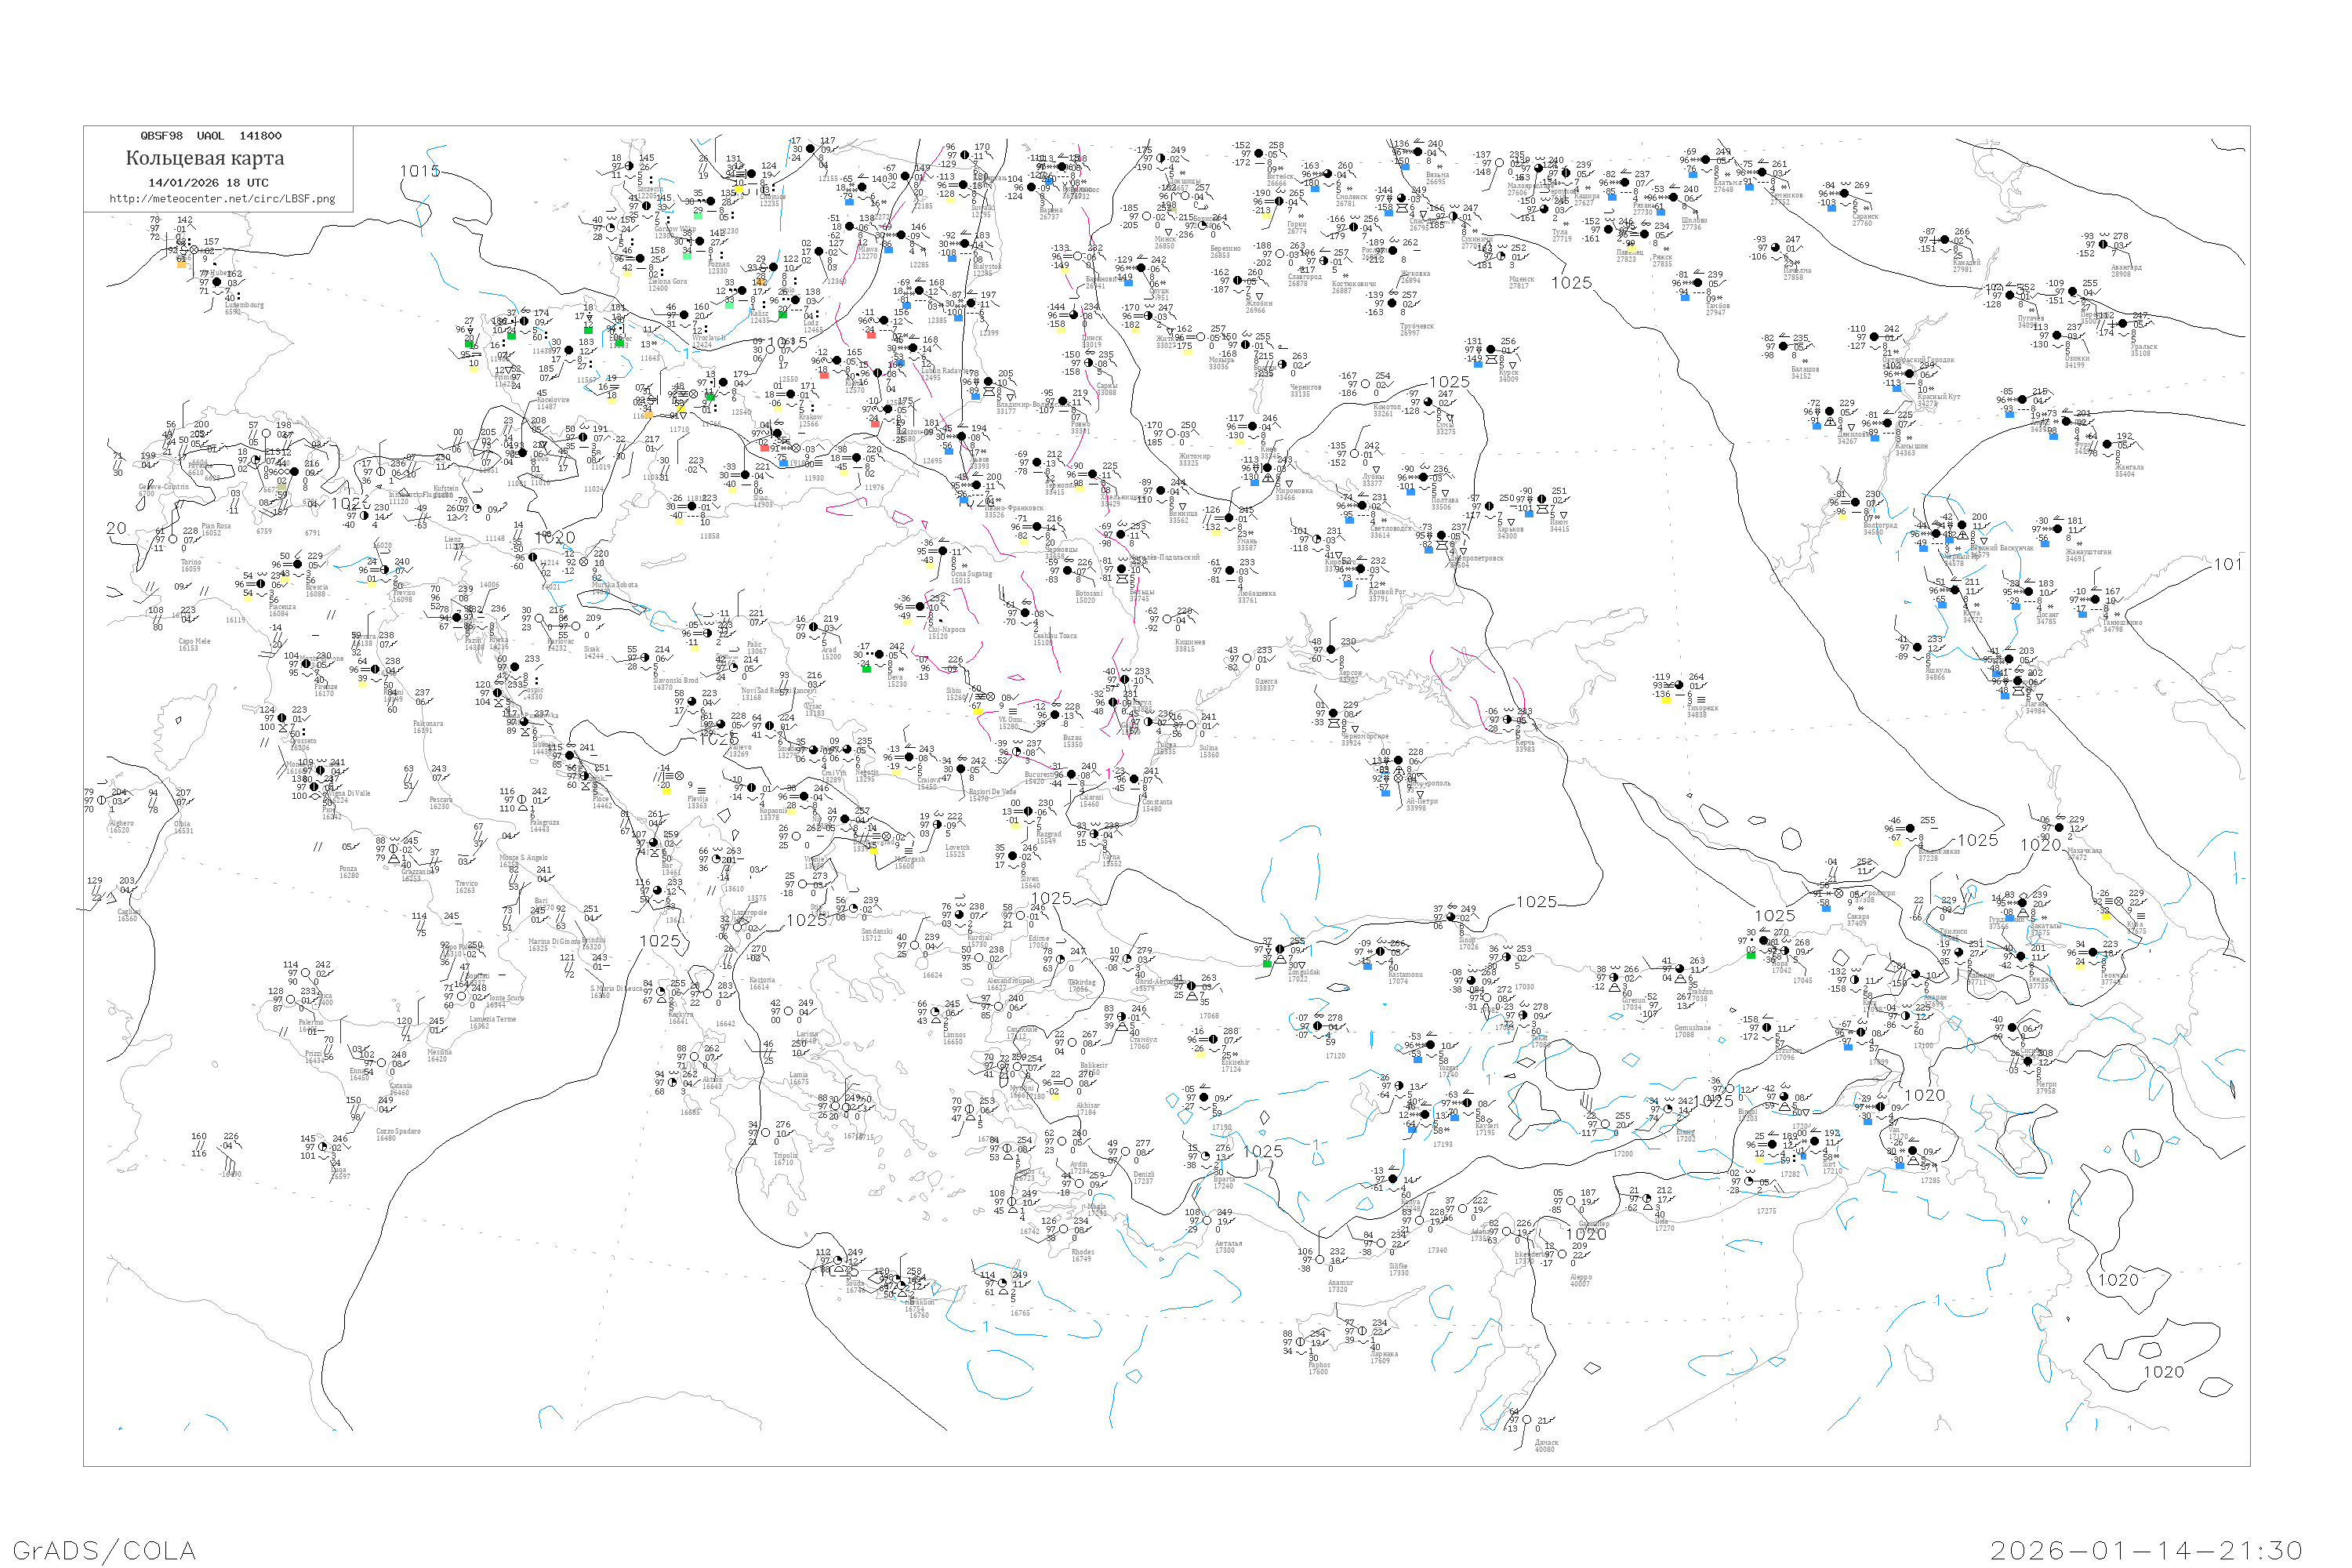The image size is (2352, 1568).
Task: Click the Trabzon station circle marker
Action: 1680,969
